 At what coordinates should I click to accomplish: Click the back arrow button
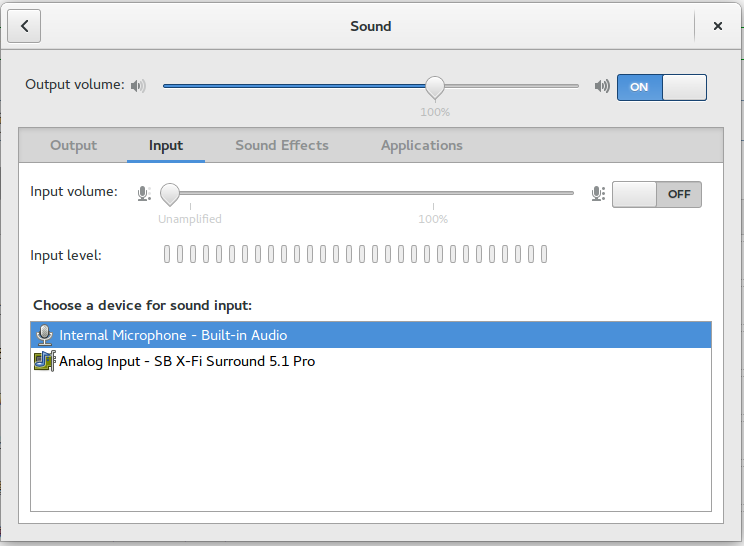(24, 27)
